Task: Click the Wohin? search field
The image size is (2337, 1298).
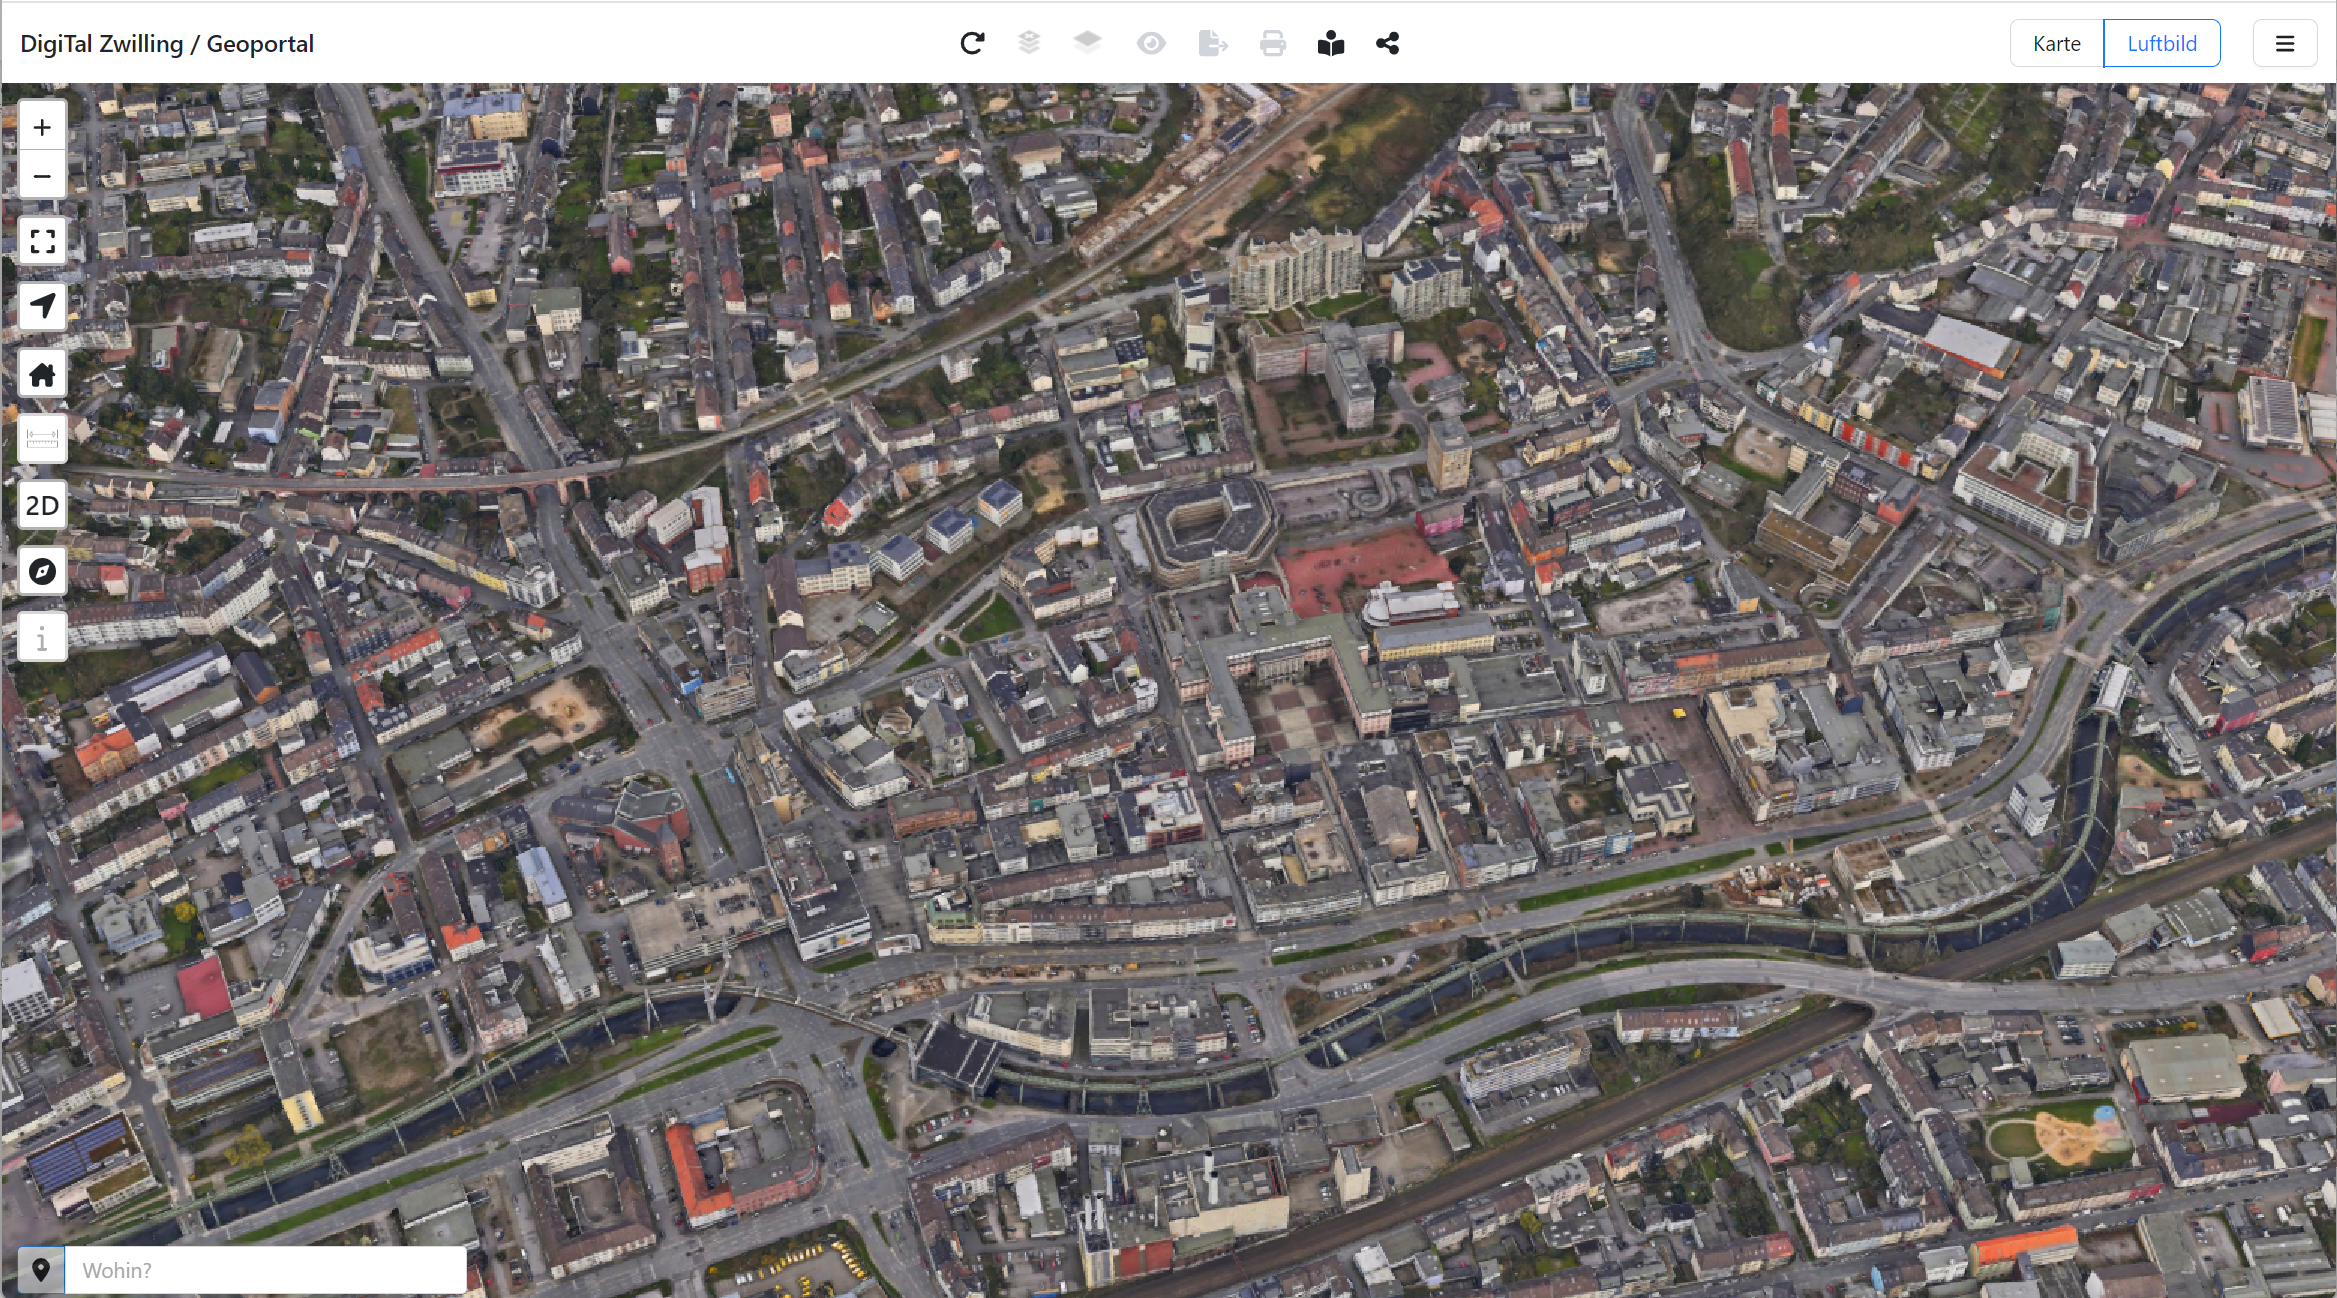Action: point(265,1270)
